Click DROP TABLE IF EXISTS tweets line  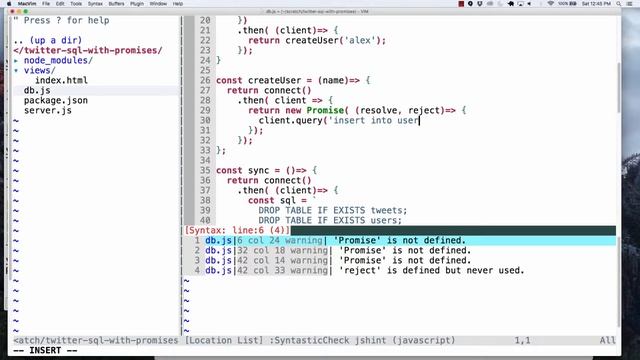coord(333,211)
